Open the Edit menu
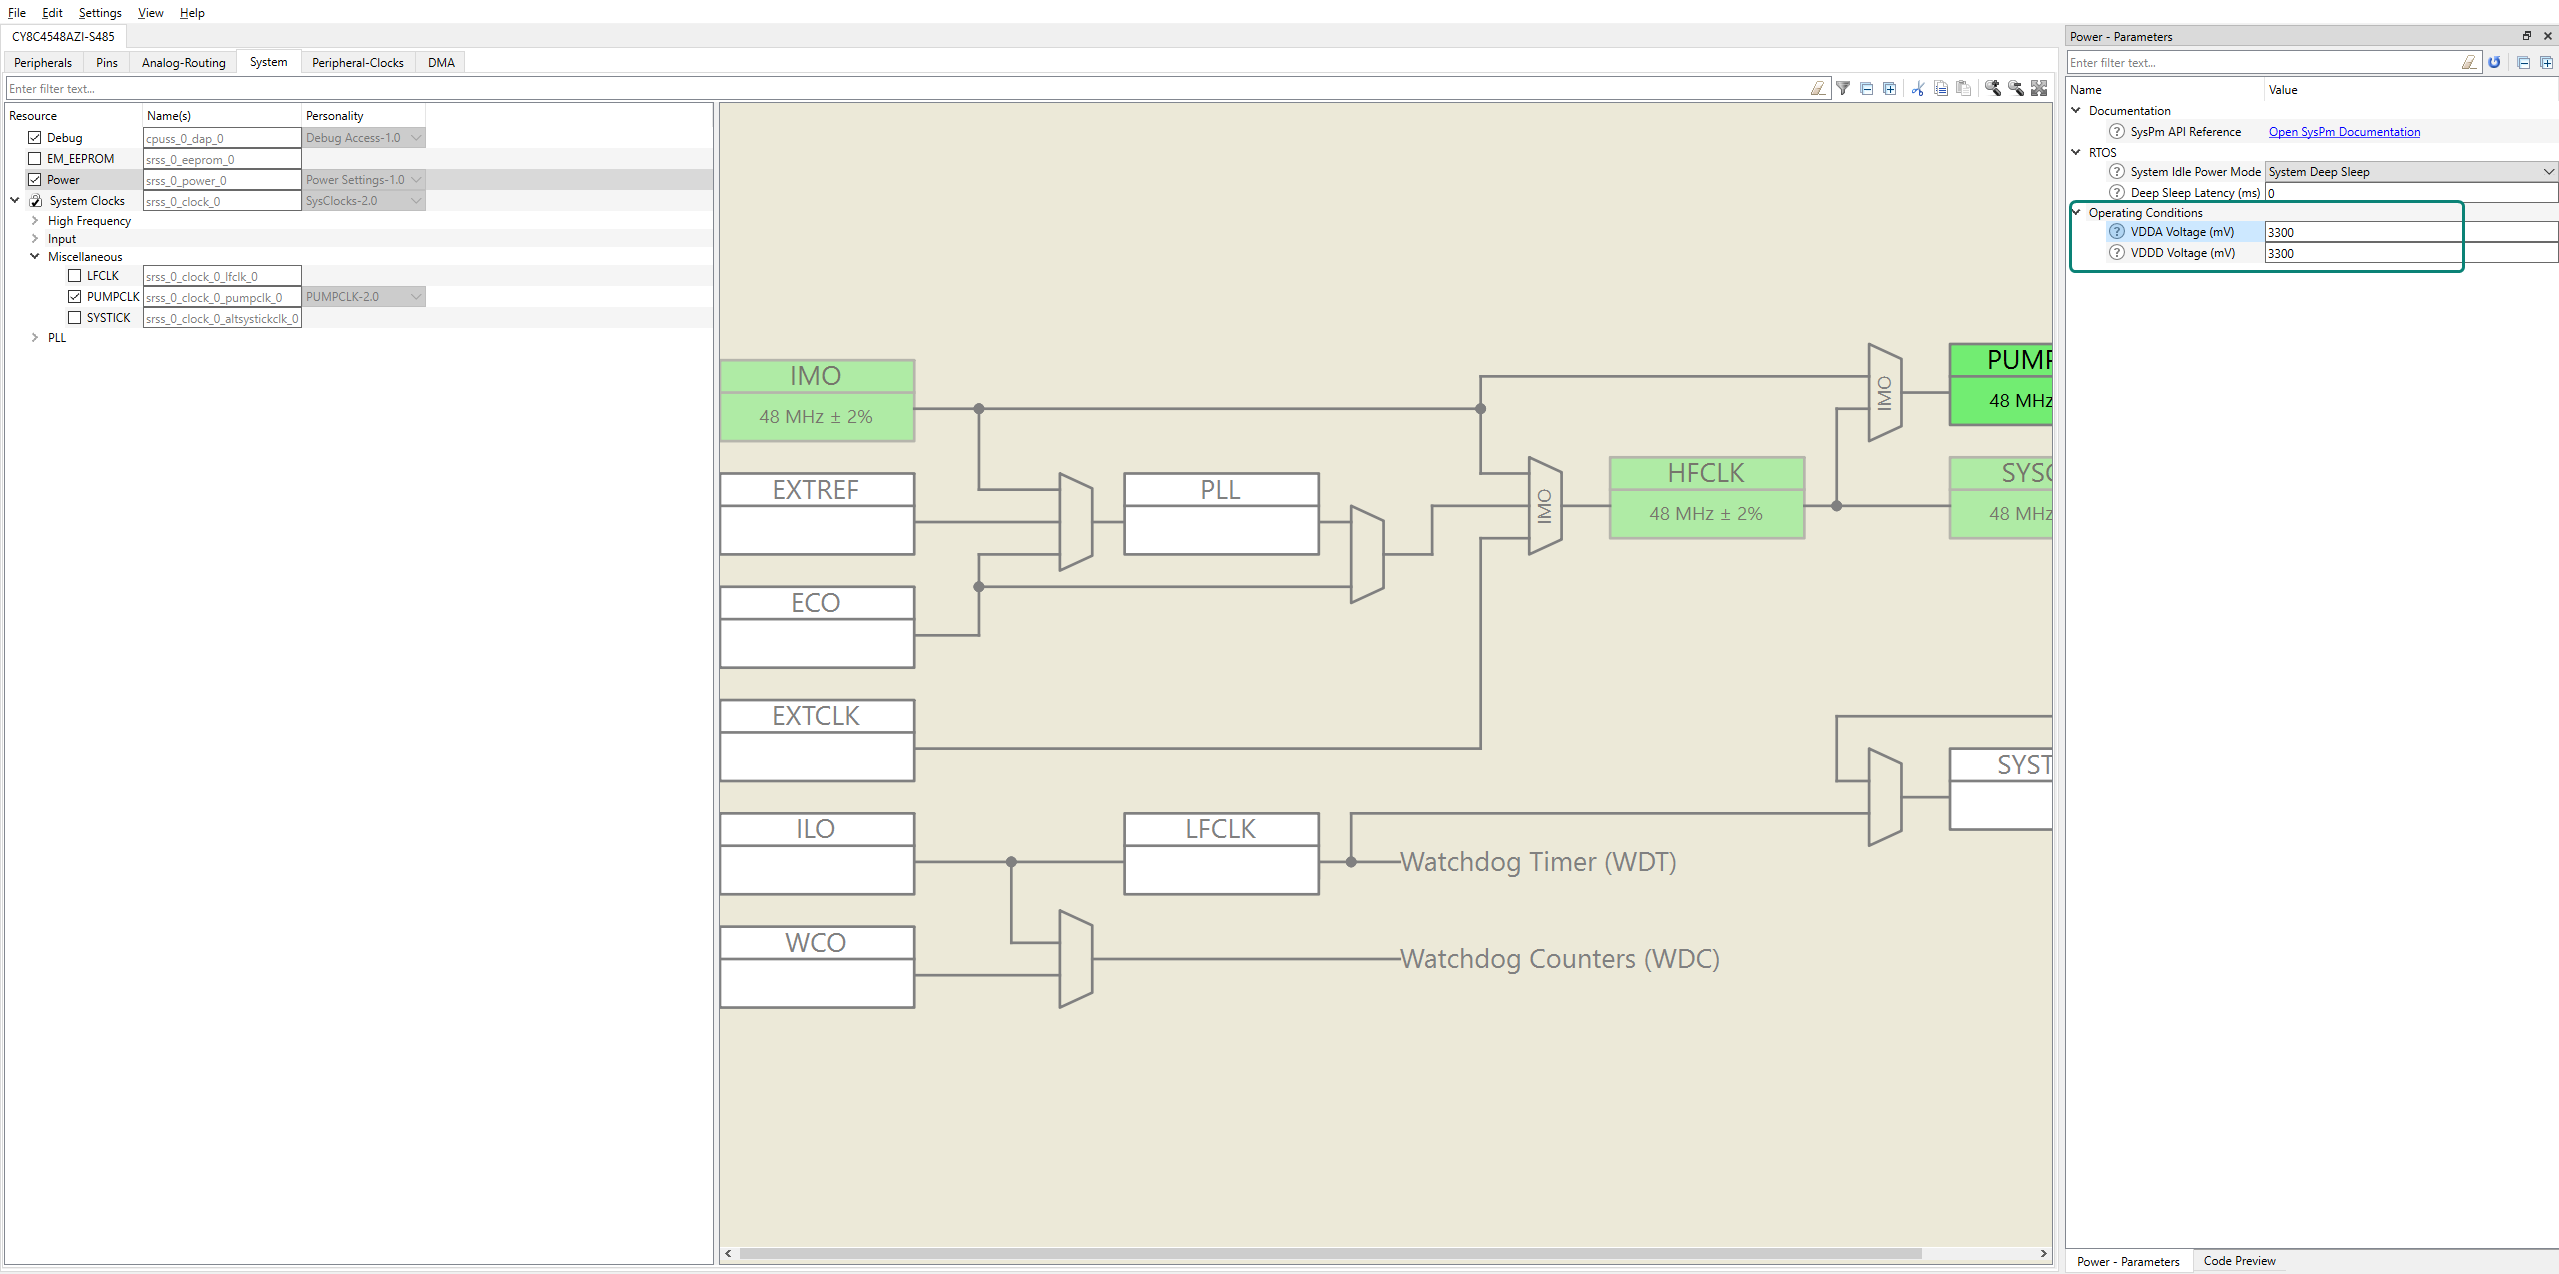Viewport: 2559px width, 1274px height. coord(52,13)
